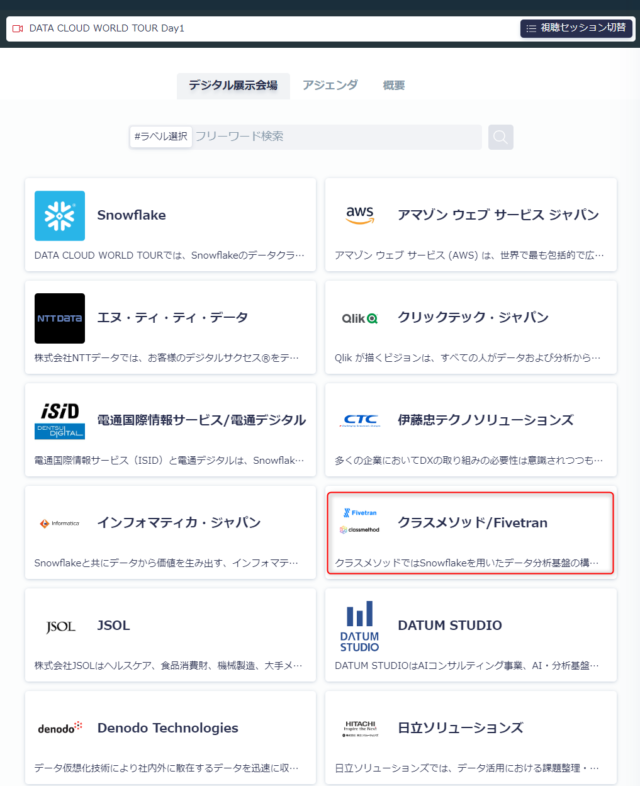Click the video camera icon beside DATA CLOUD WORLD TOUR
This screenshot has height=786, width=640.
pyautogui.click(x=18, y=29)
